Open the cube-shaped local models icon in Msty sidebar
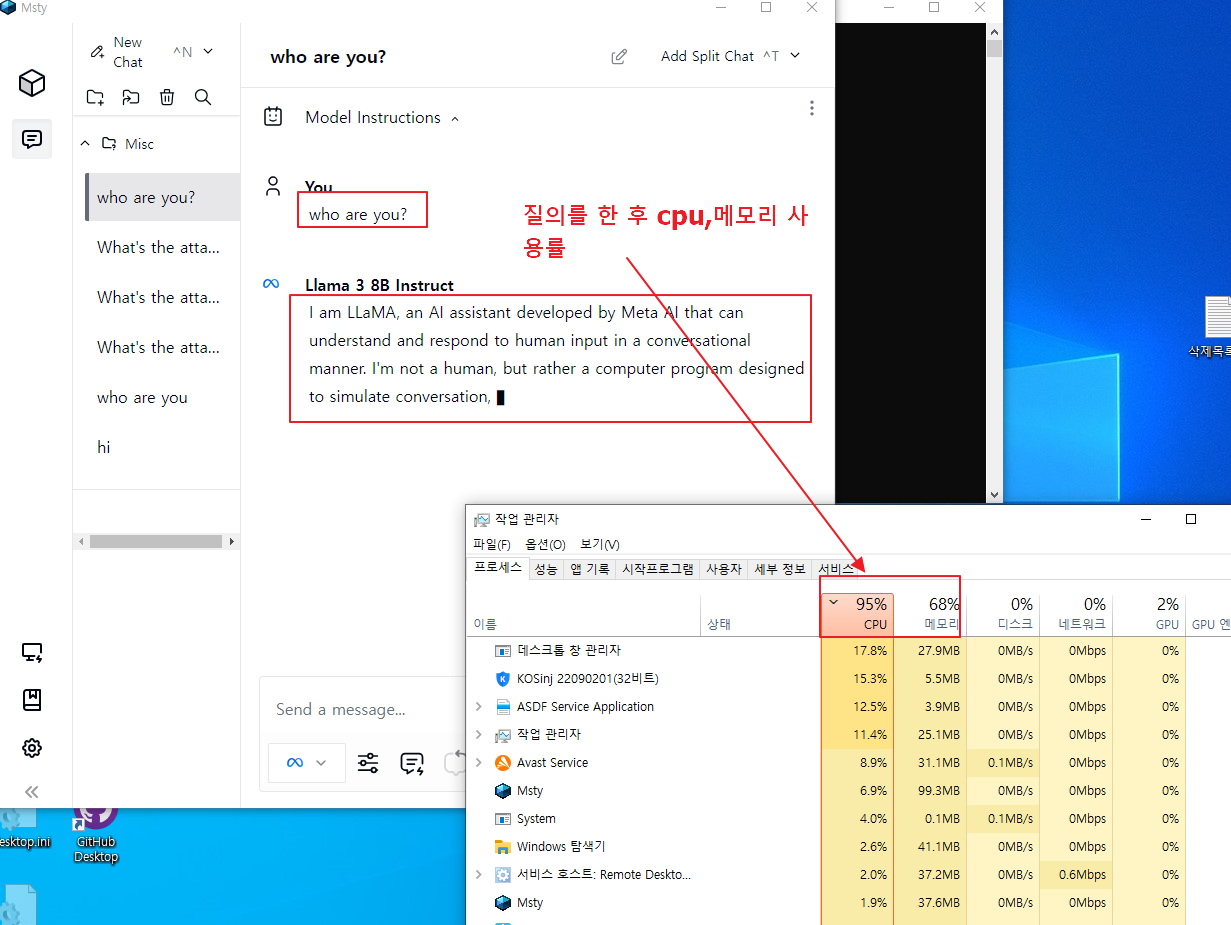The image size is (1231, 925). point(32,83)
